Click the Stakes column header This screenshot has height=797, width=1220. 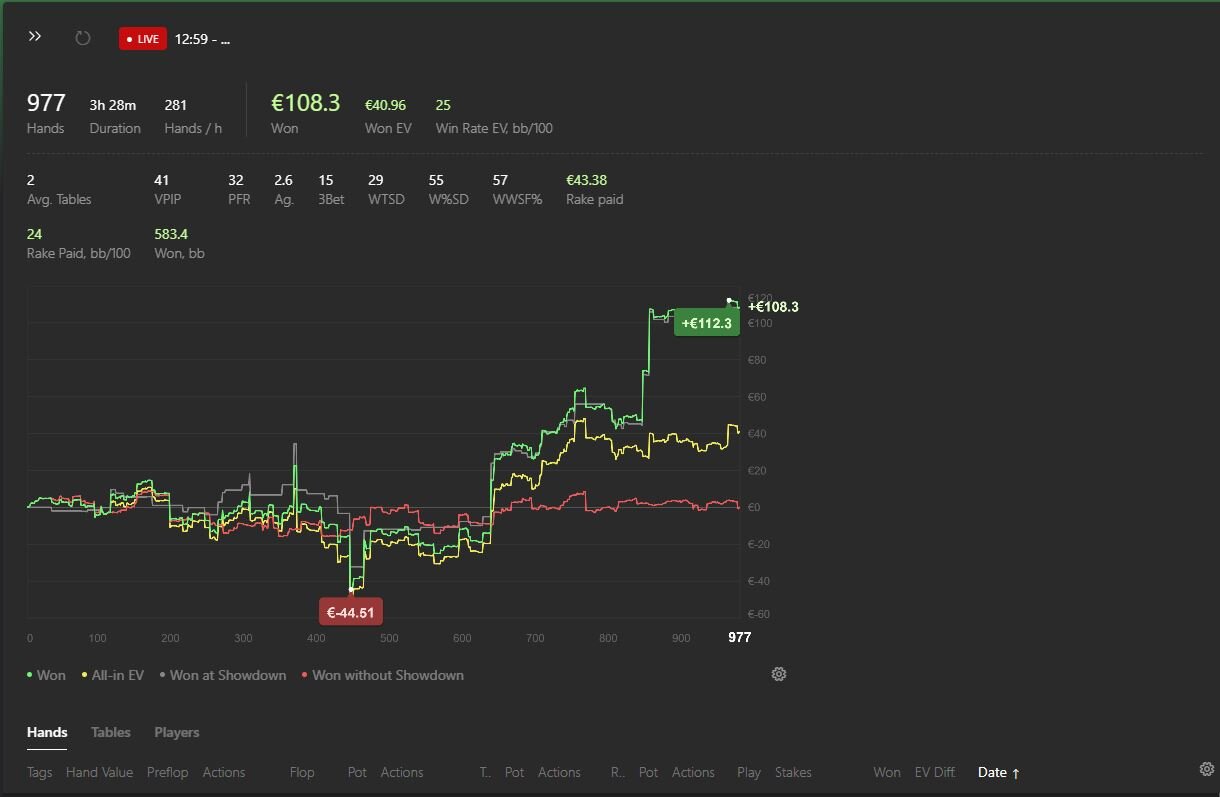coord(793,772)
